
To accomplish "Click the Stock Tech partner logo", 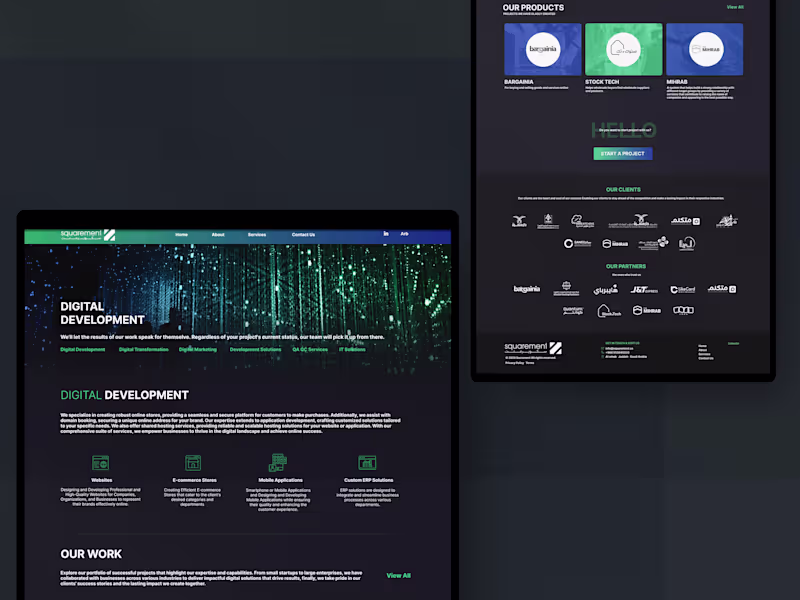I will [609, 310].
